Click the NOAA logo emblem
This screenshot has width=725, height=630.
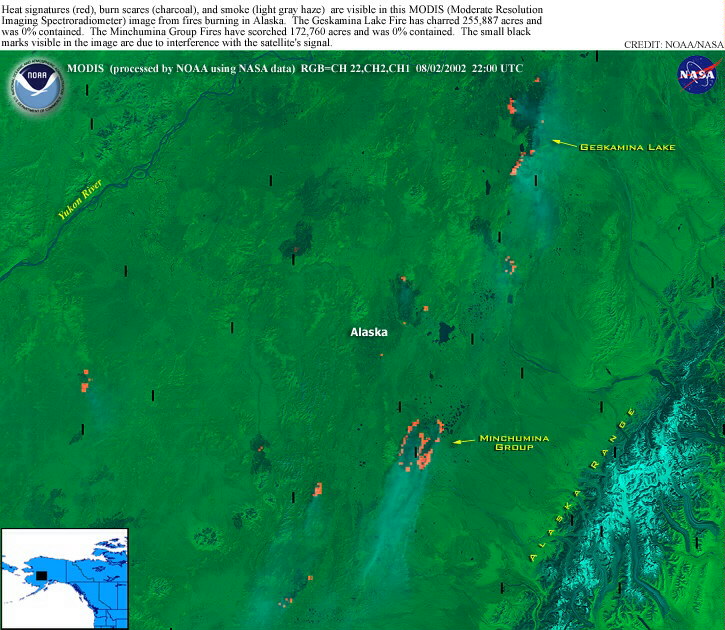tap(36, 86)
